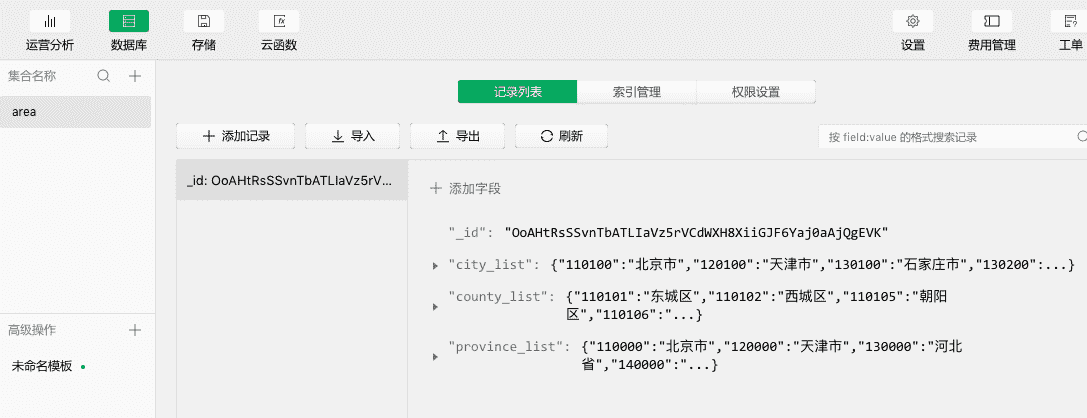Click the search icon beside 集合名称
Image resolution: width=1087 pixels, height=418 pixels.
point(104,76)
